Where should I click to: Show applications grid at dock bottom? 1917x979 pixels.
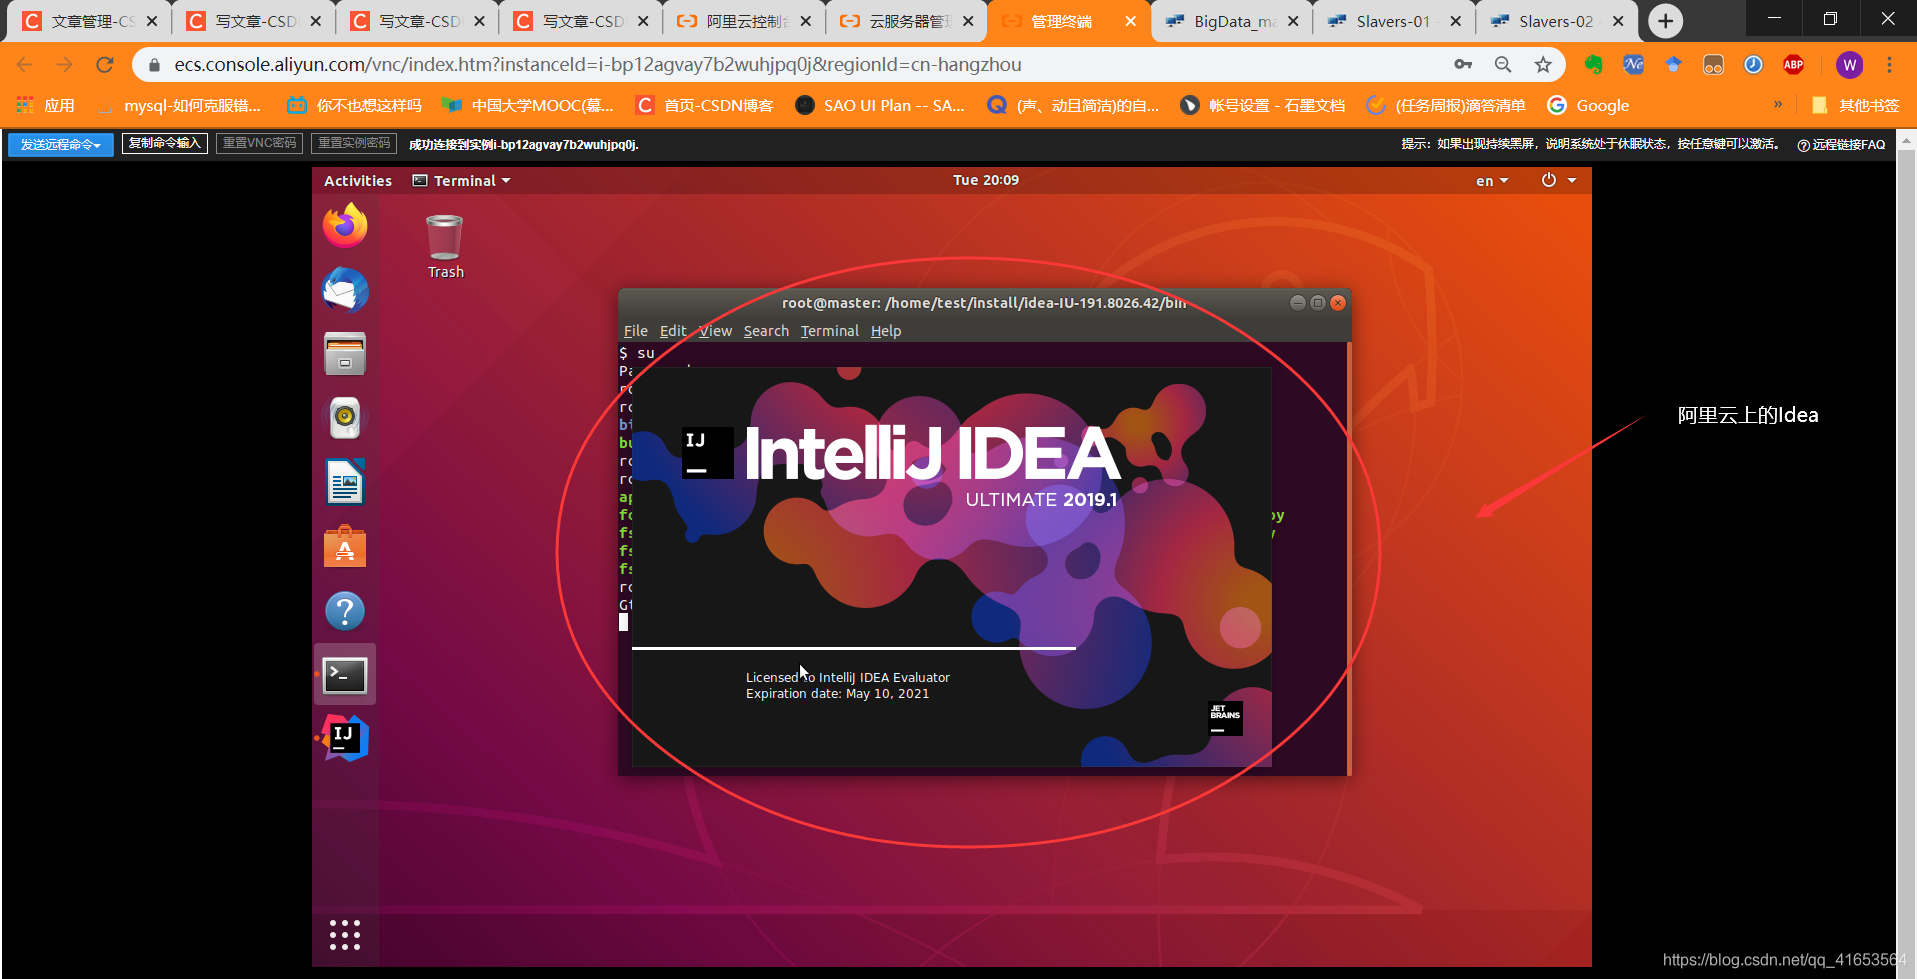345,935
